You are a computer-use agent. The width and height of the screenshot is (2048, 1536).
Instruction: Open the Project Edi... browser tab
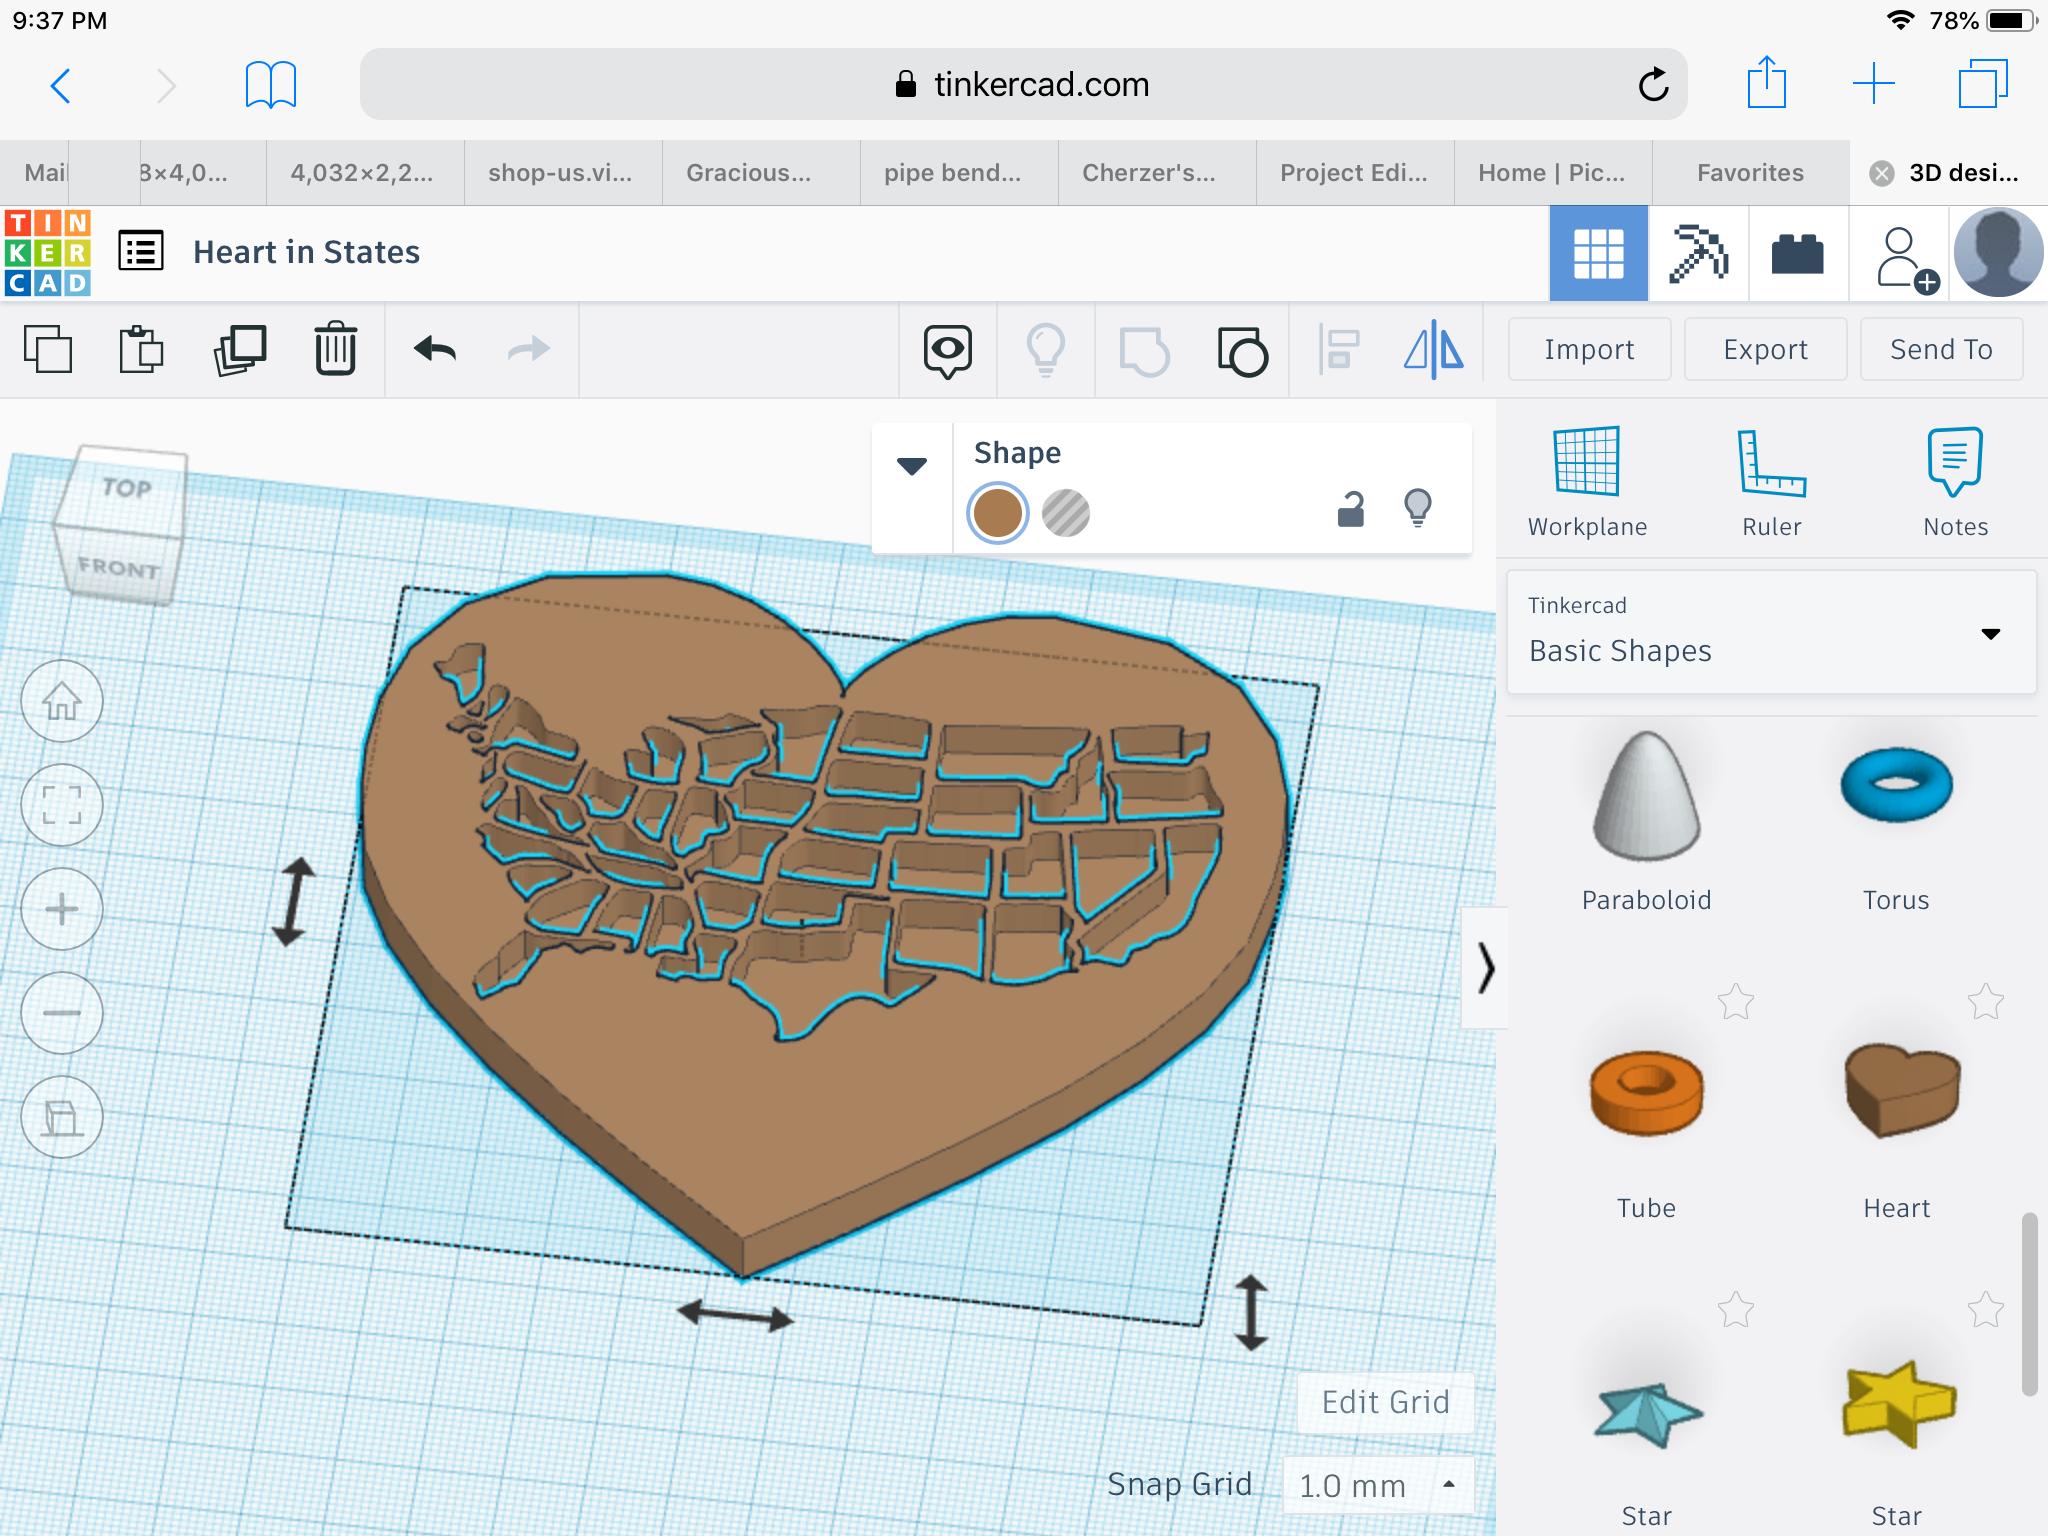point(1354,173)
